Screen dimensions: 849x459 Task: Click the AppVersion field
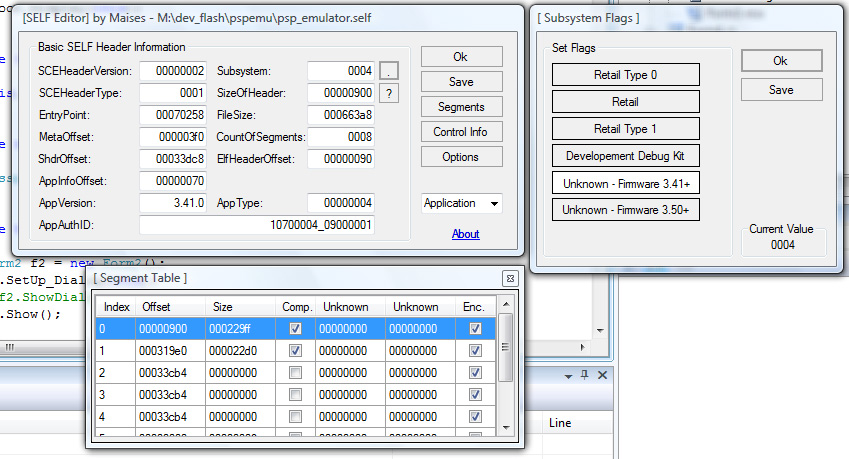(173, 203)
